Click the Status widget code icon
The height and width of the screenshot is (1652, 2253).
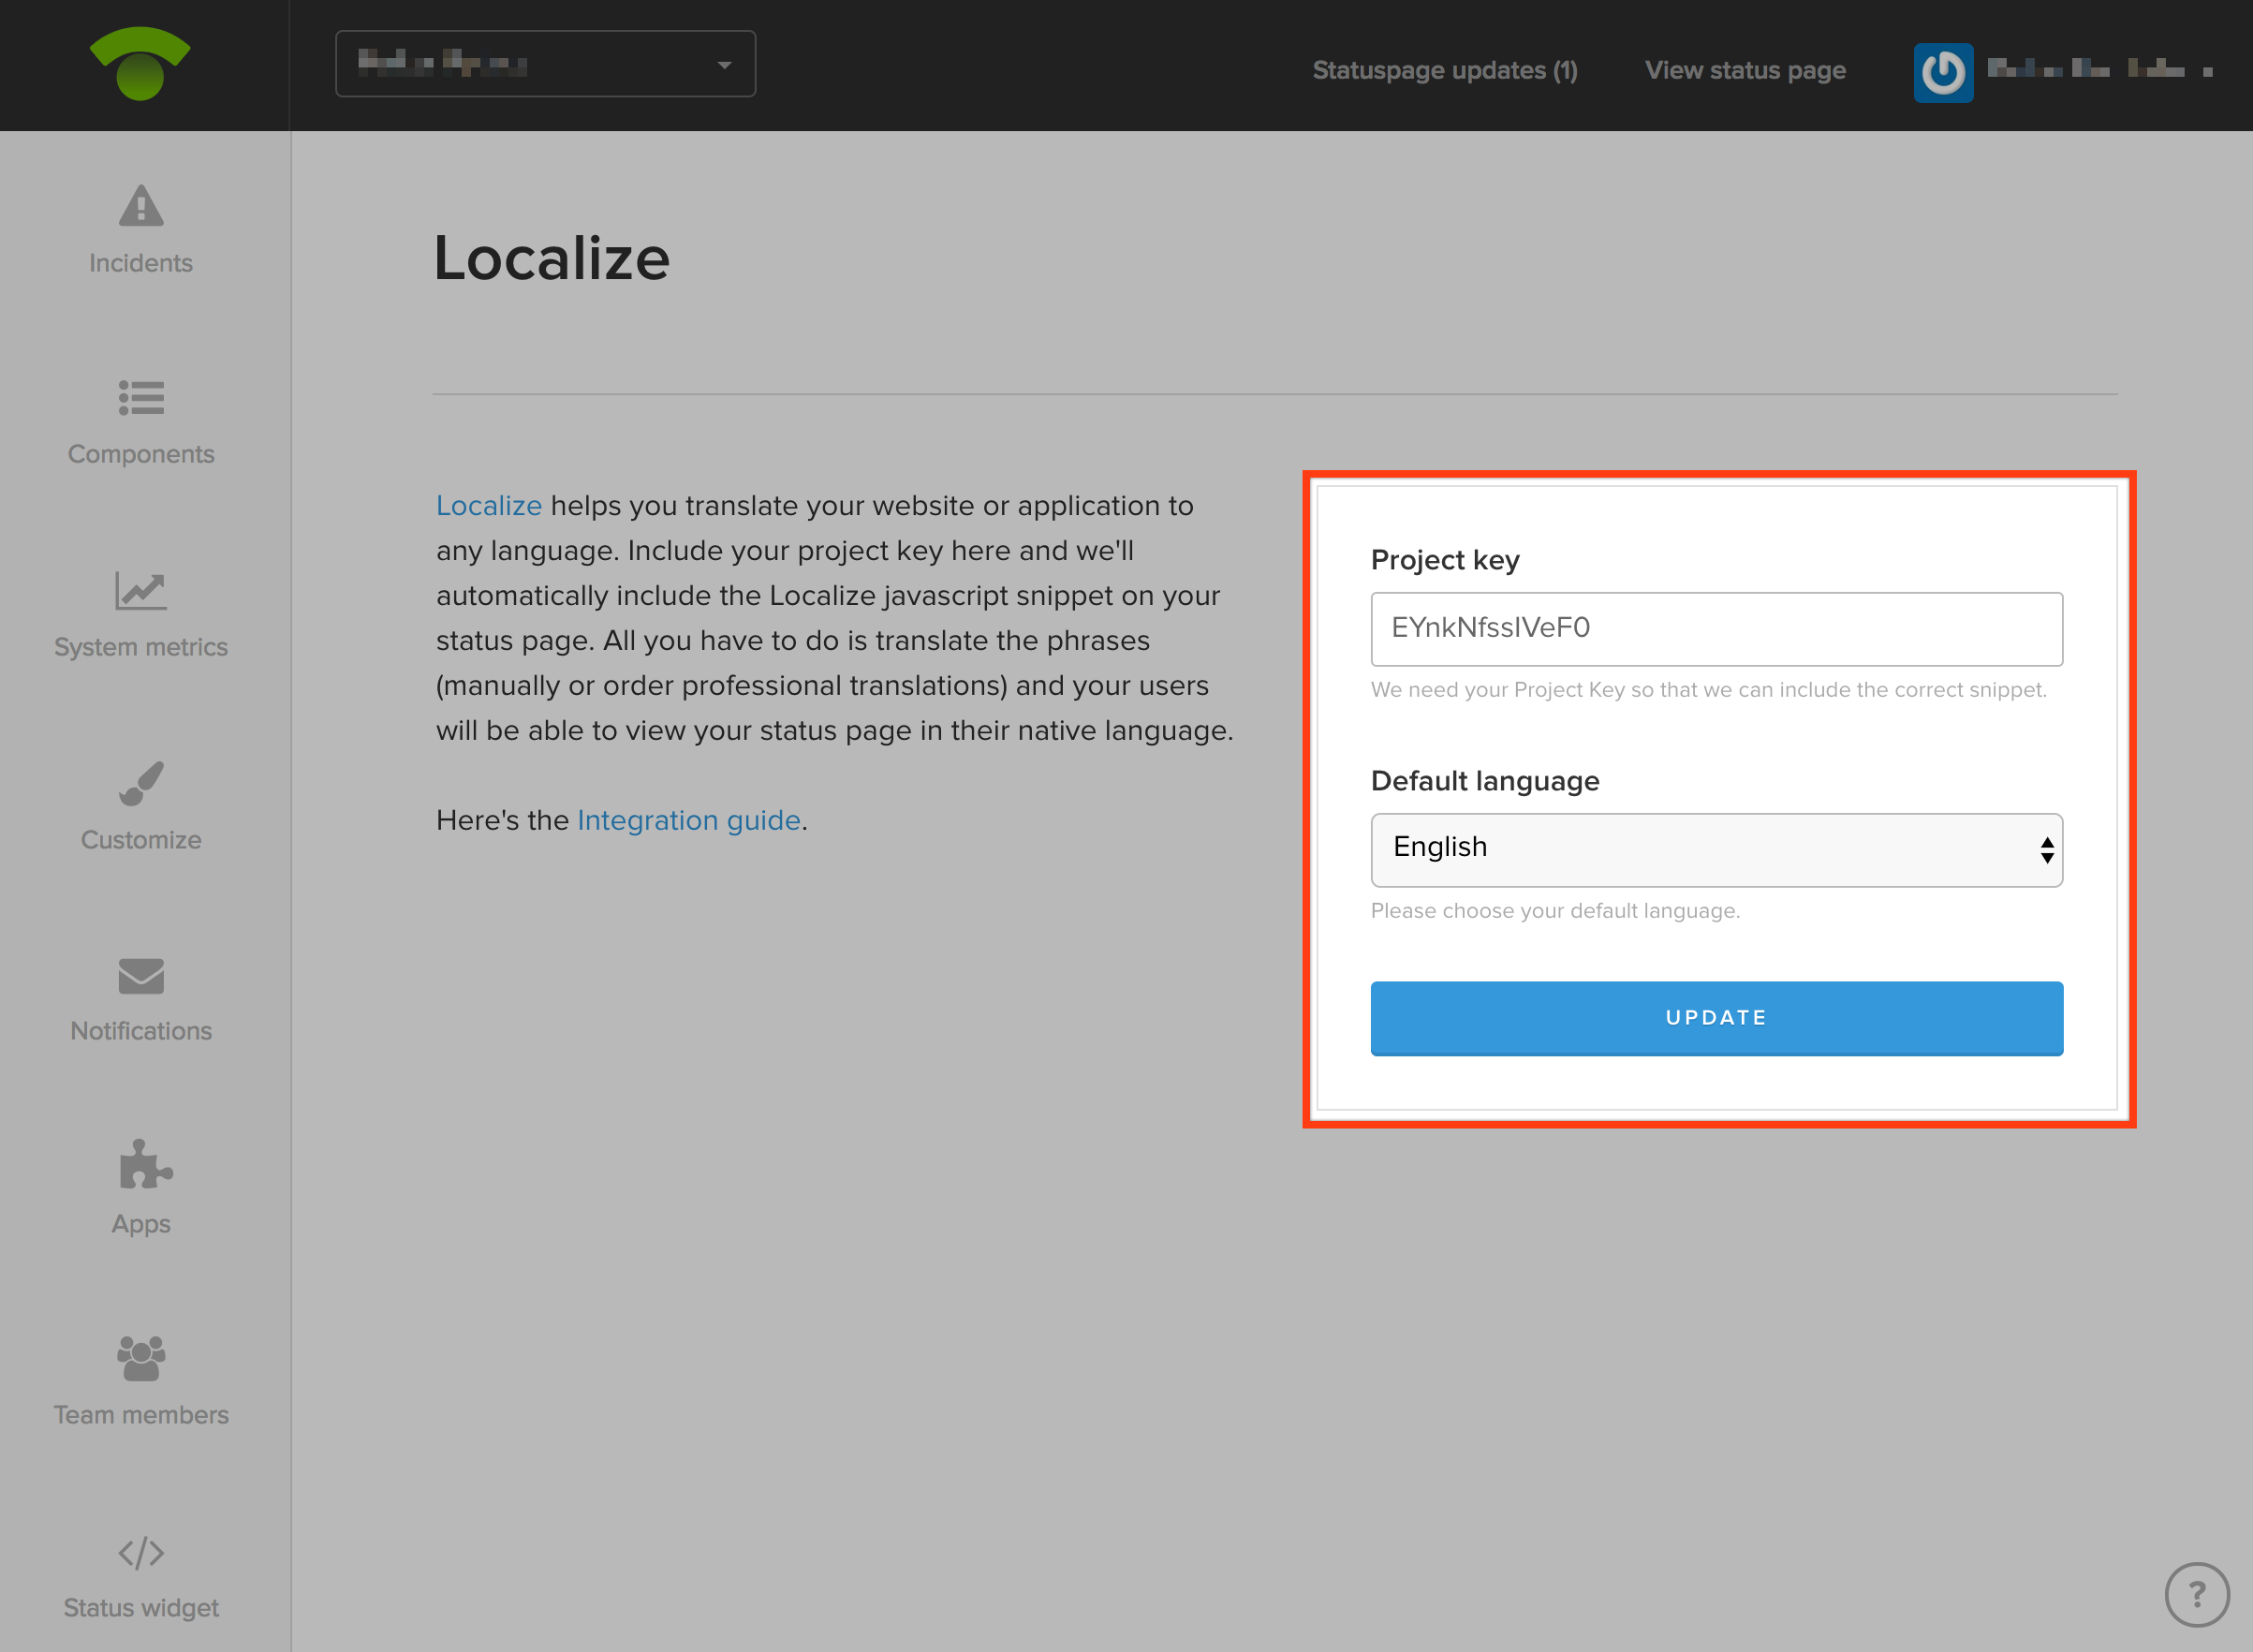click(141, 1552)
